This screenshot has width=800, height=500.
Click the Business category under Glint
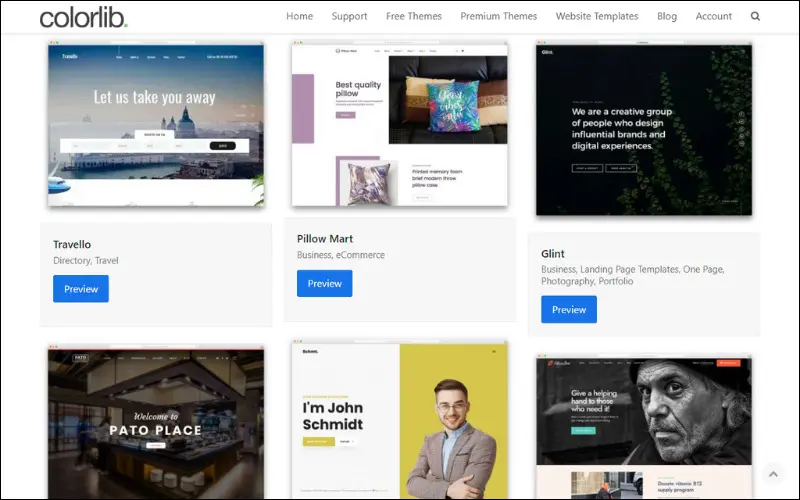[x=559, y=269]
